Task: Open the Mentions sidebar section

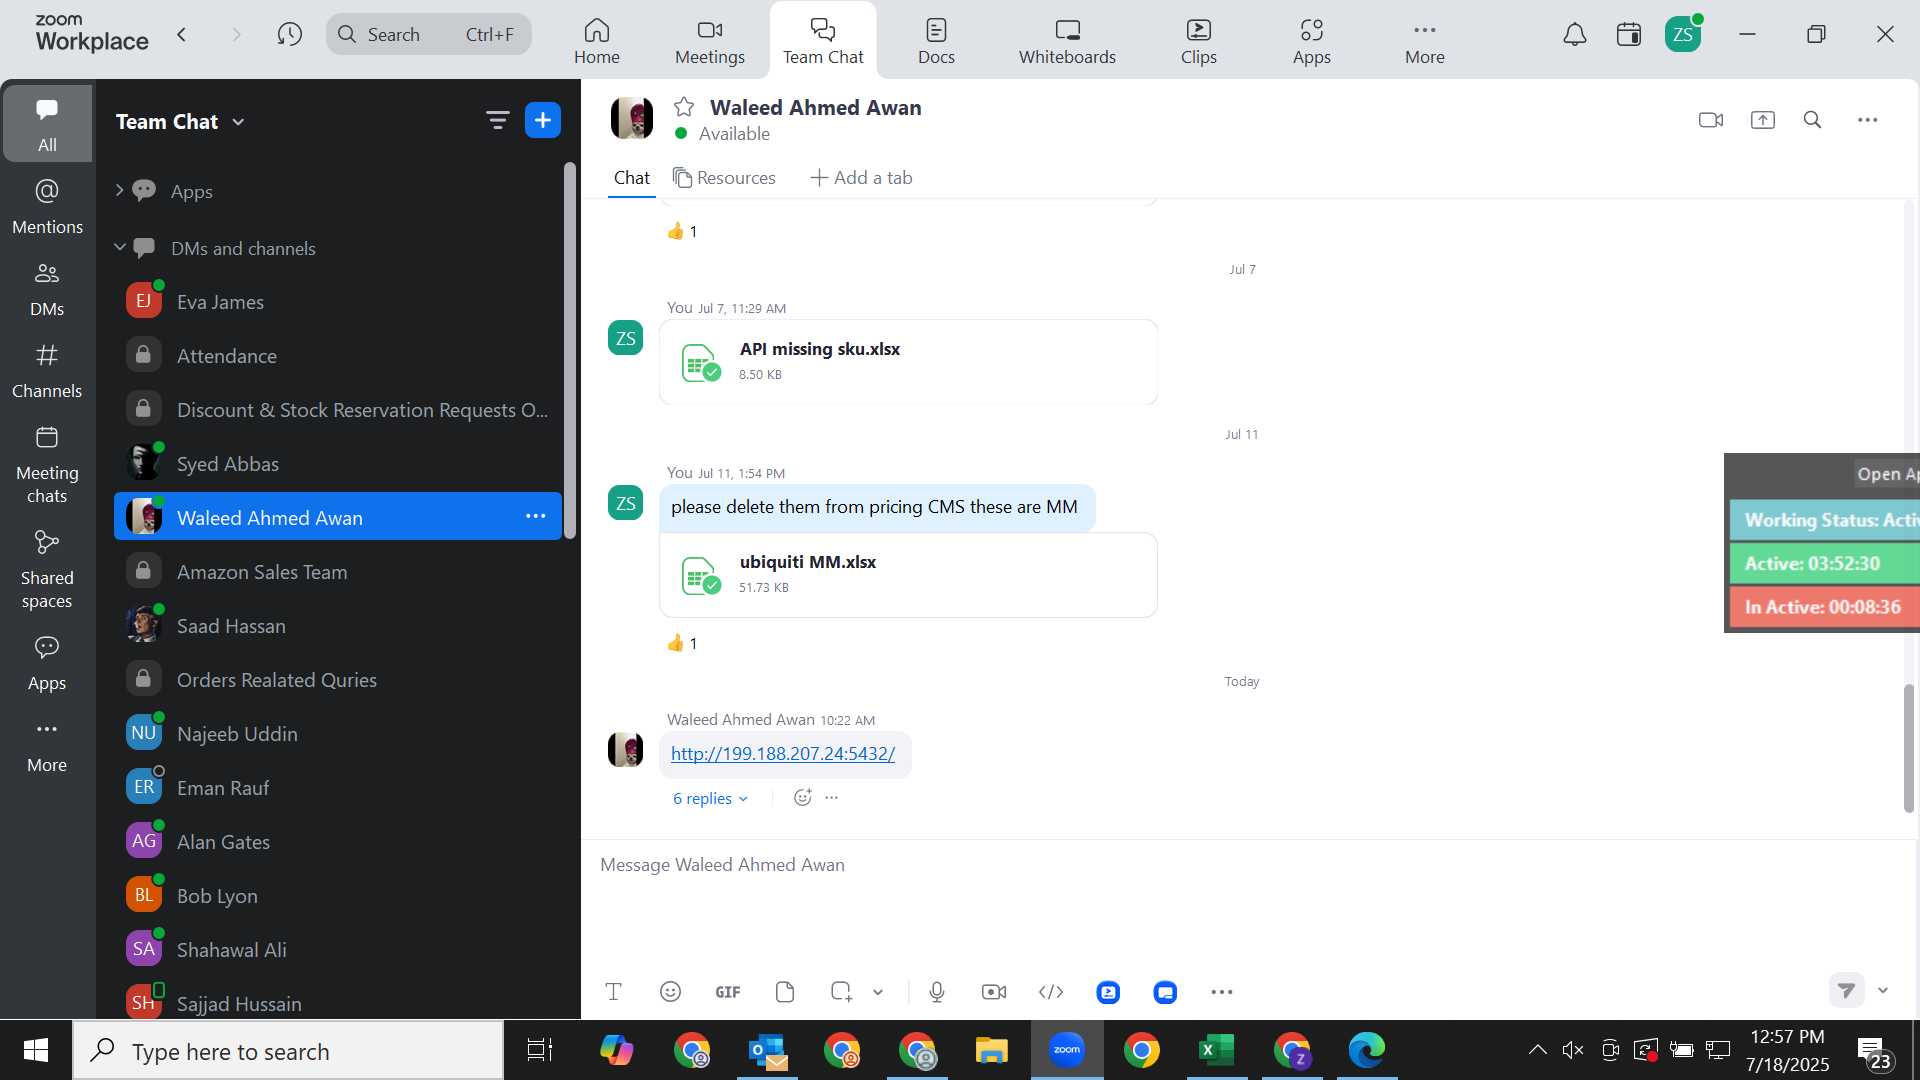Action: (47, 207)
